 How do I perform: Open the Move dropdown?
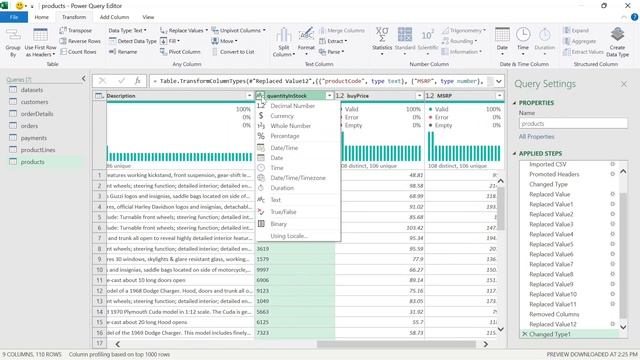(224, 41)
